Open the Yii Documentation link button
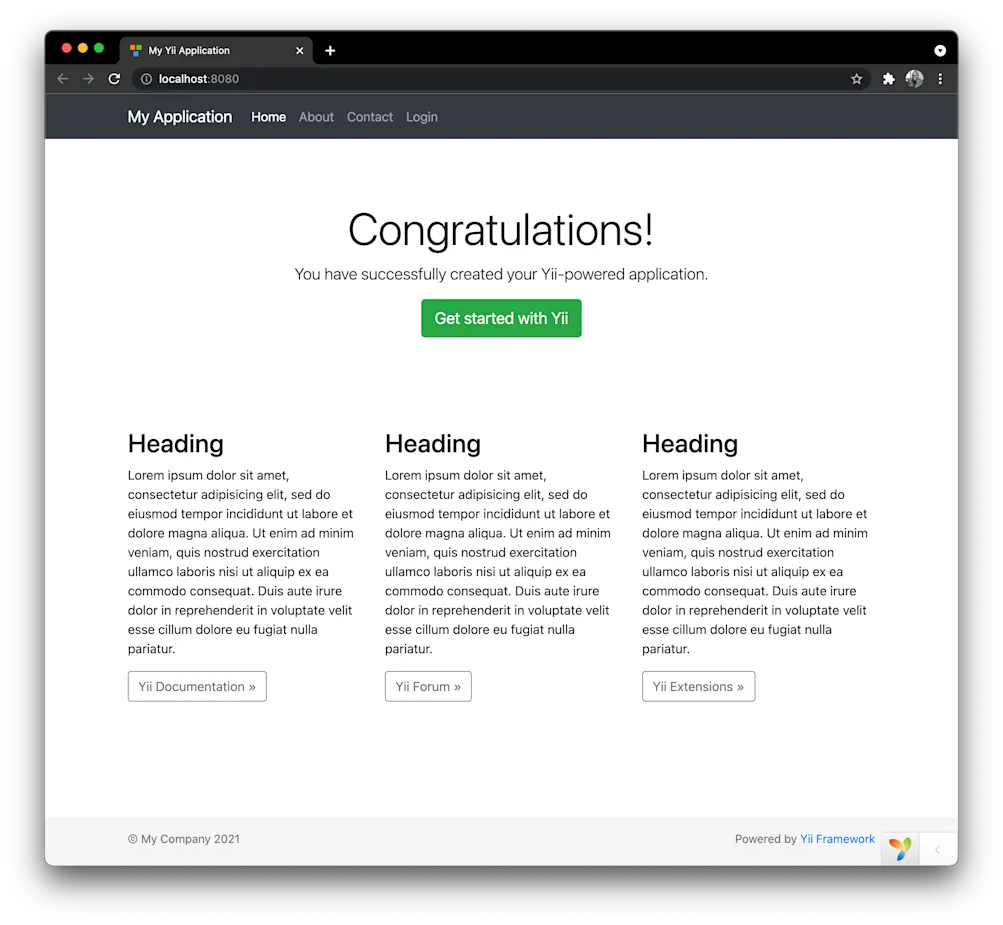This screenshot has width=1003, height=925. [x=197, y=686]
